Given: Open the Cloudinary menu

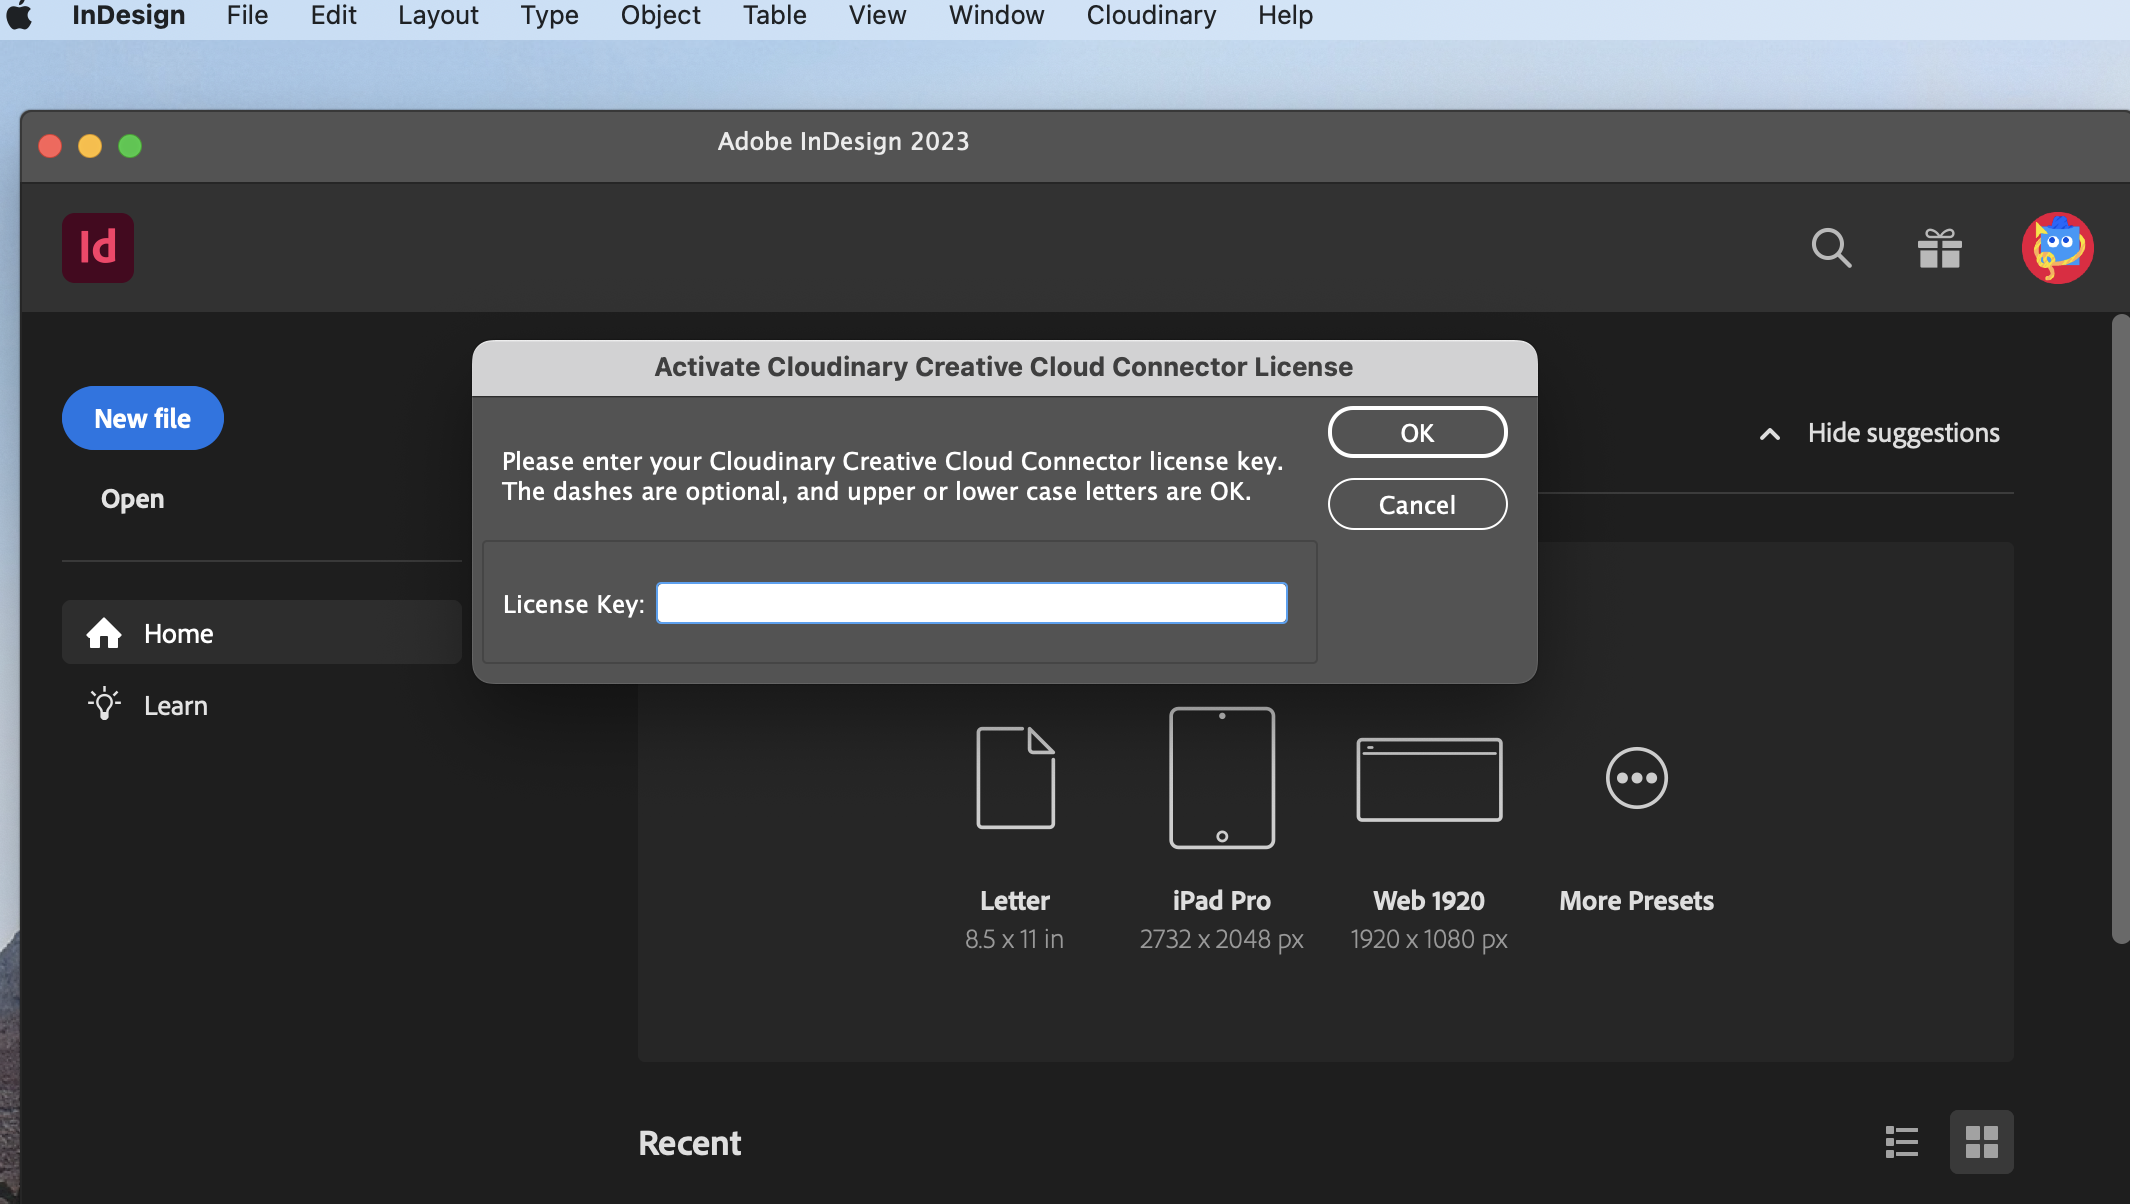Looking at the screenshot, I should (x=1151, y=16).
